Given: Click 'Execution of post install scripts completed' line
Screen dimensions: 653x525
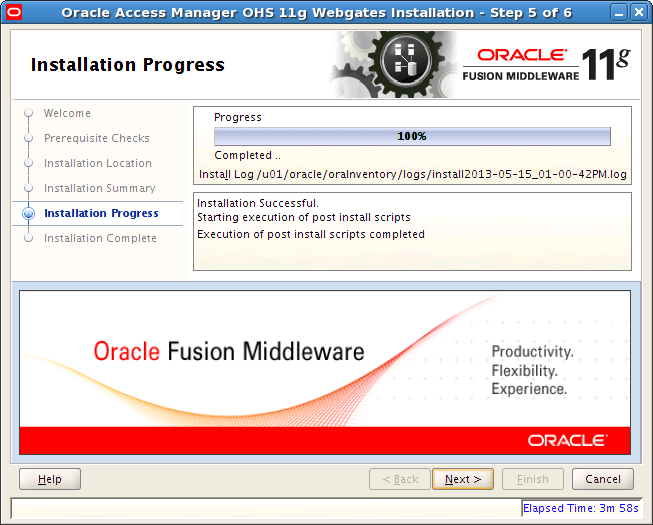Looking at the screenshot, I should pos(311,234).
